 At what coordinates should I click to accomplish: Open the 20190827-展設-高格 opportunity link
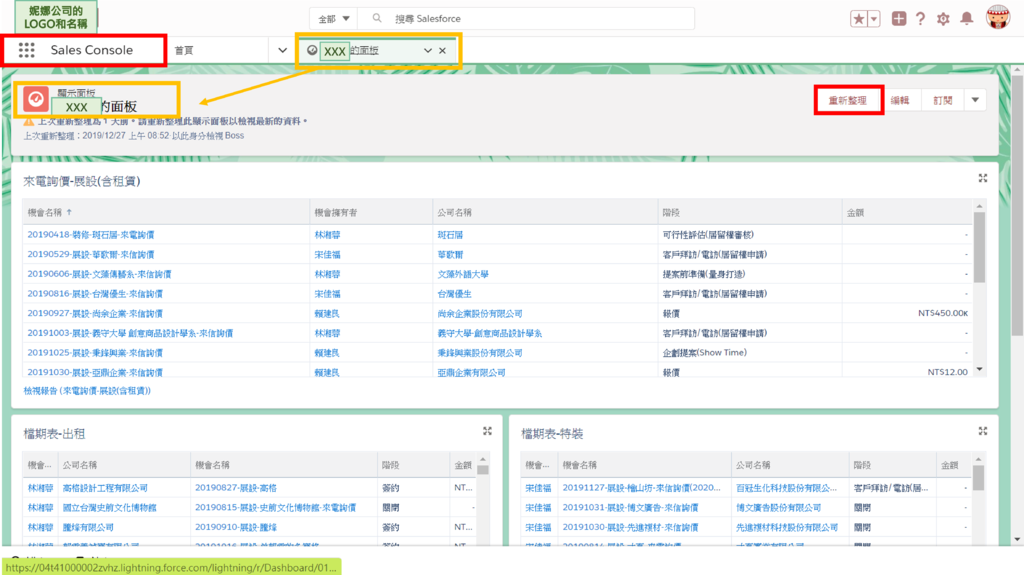click(x=236, y=487)
